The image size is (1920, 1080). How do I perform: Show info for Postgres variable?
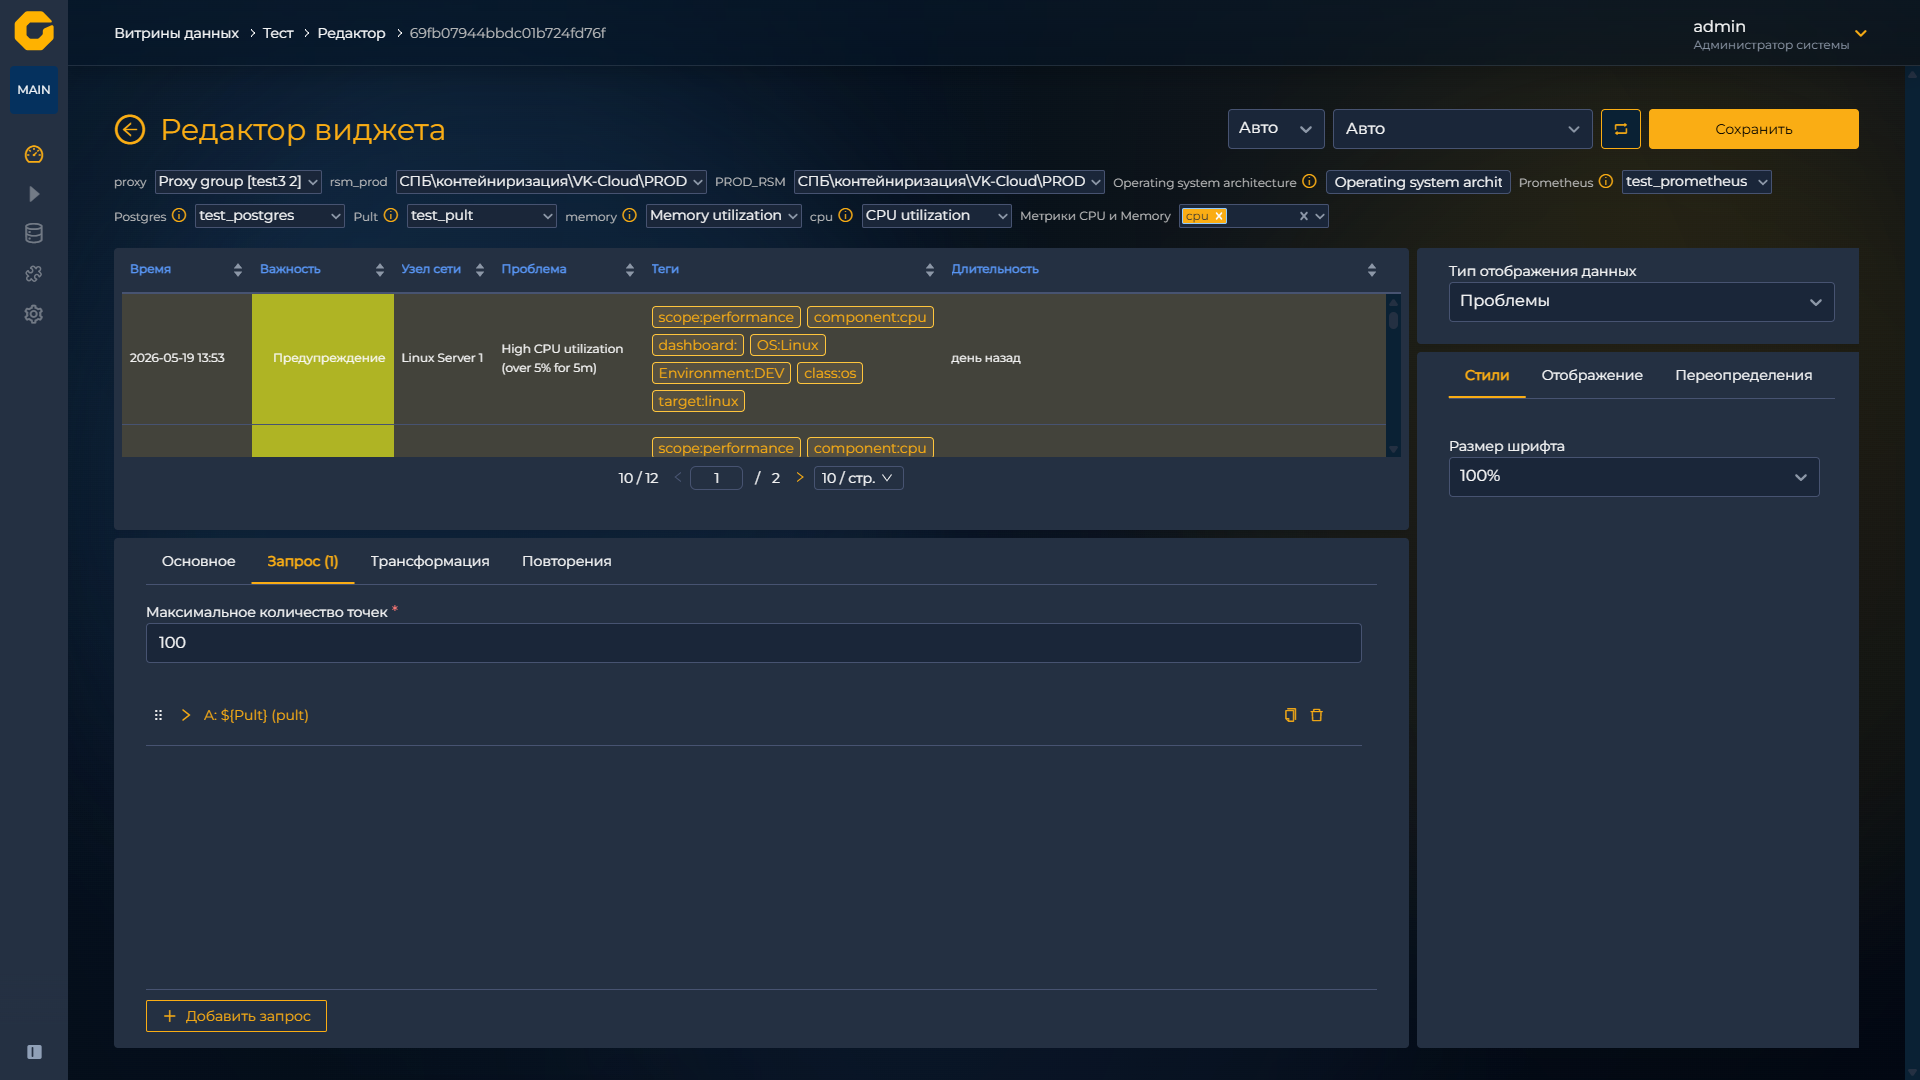[x=179, y=216]
